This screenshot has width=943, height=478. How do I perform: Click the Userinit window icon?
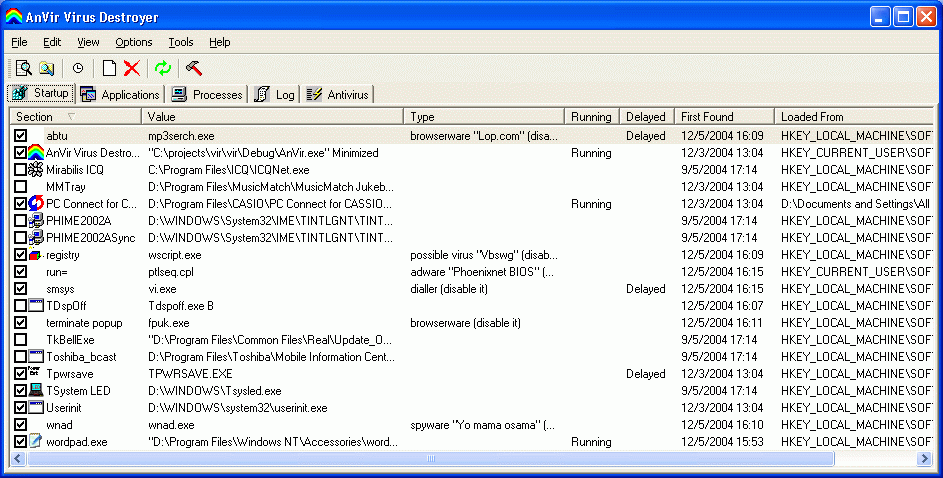click(x=35, y=407)
